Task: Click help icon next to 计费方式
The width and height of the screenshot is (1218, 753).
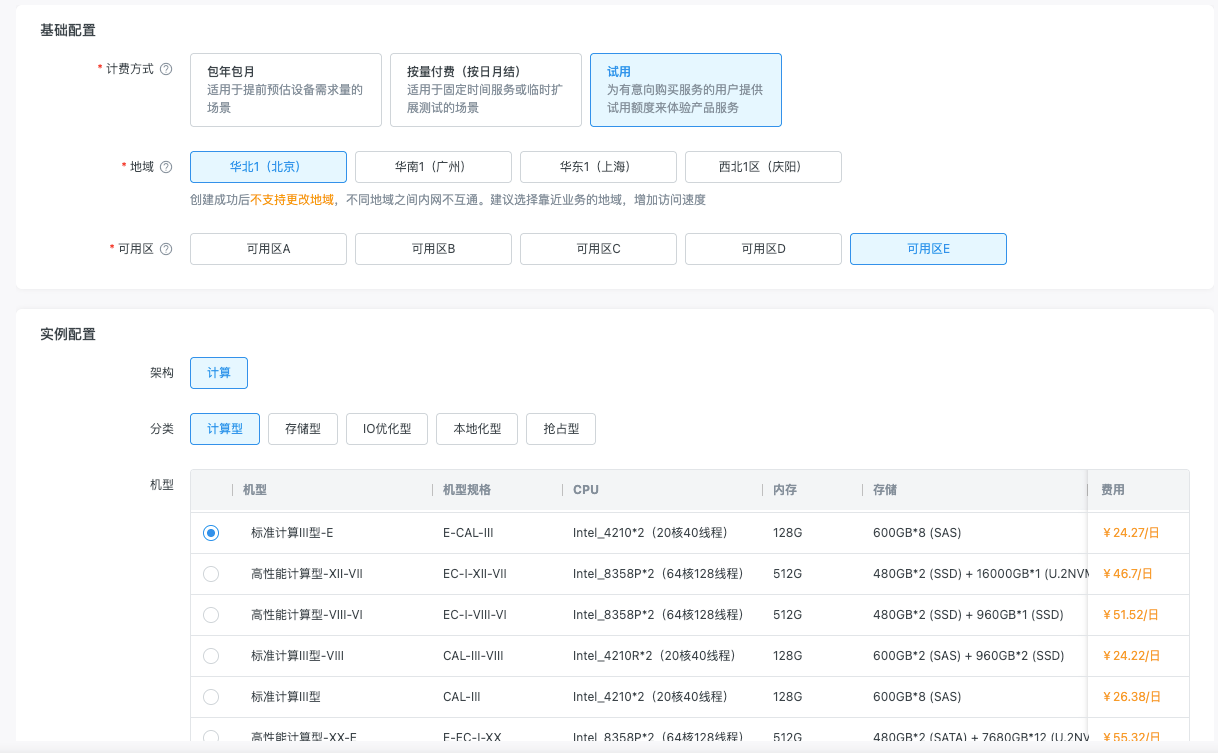Action: [166, 70]
